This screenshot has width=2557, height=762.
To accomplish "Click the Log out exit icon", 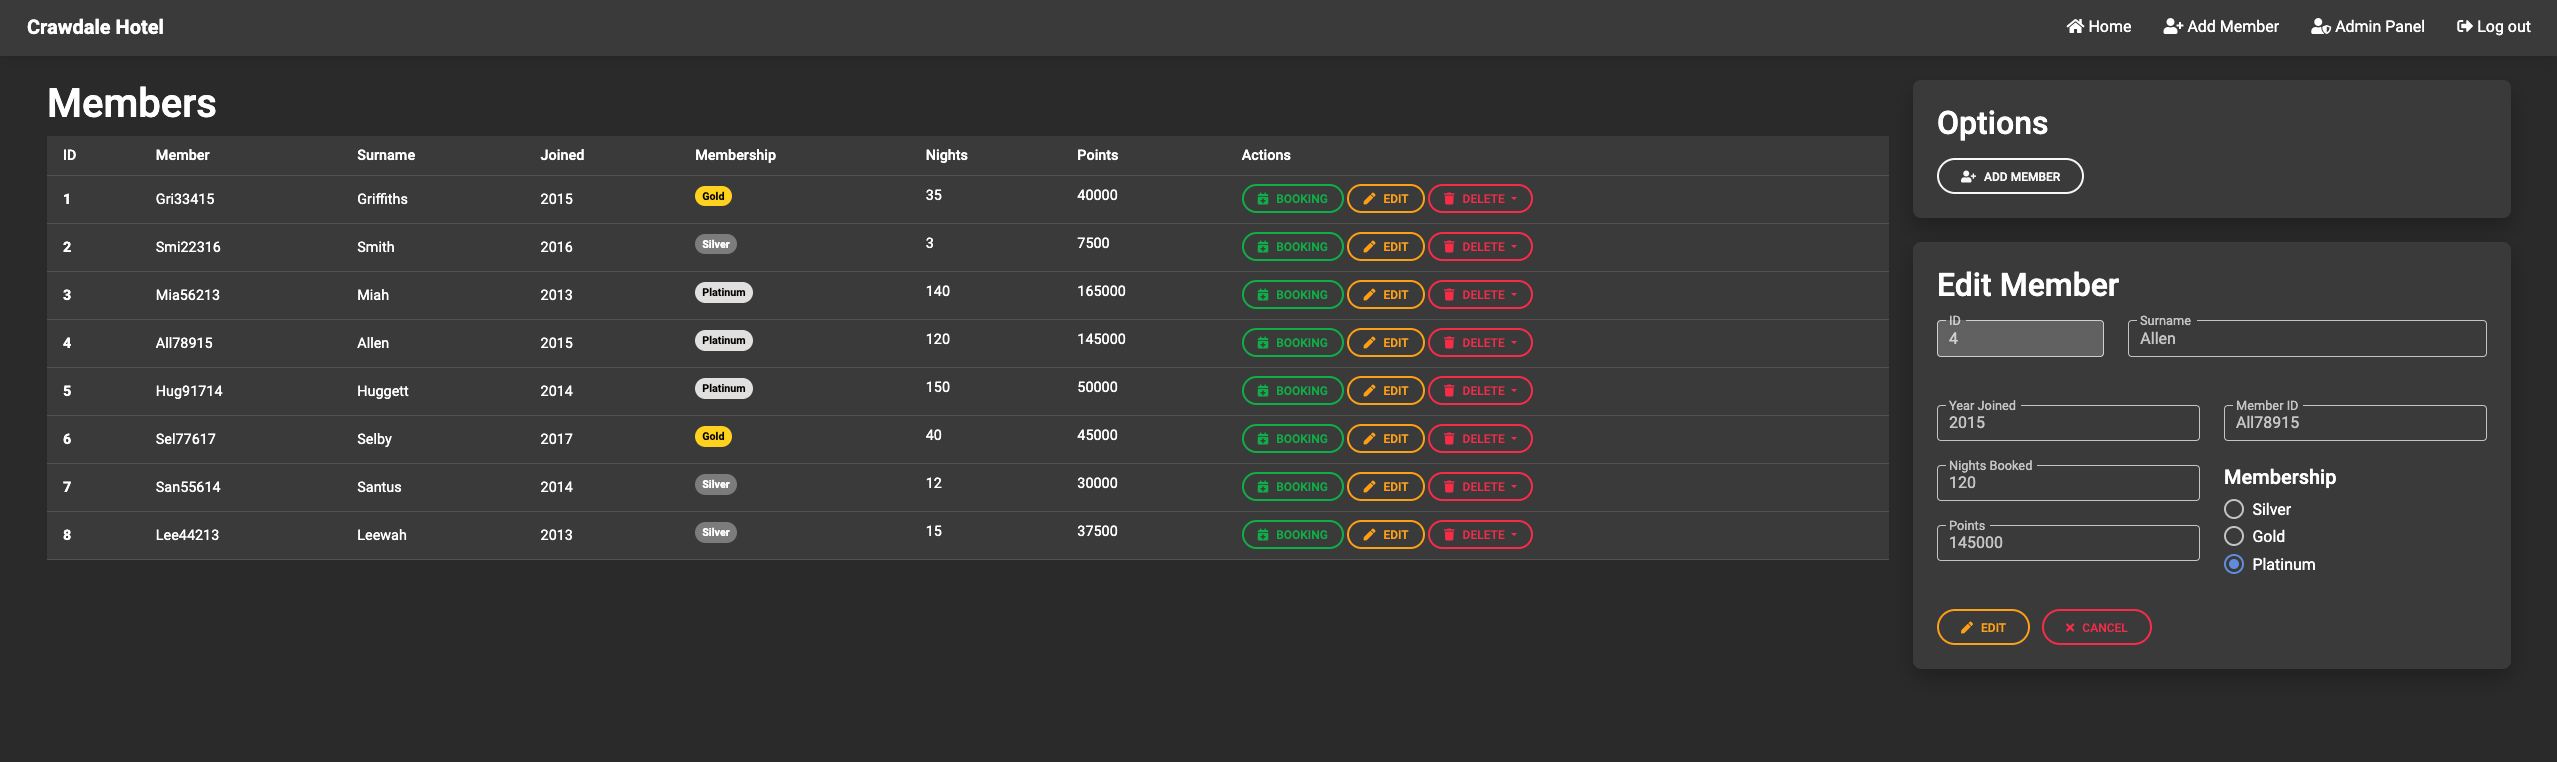I will coord(2464,27).
